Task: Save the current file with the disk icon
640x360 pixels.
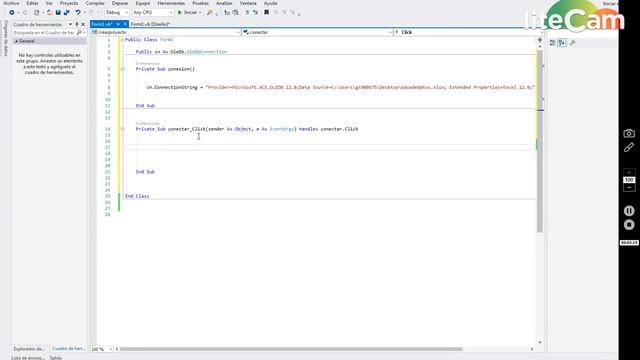Action: [x=58, y=13]
